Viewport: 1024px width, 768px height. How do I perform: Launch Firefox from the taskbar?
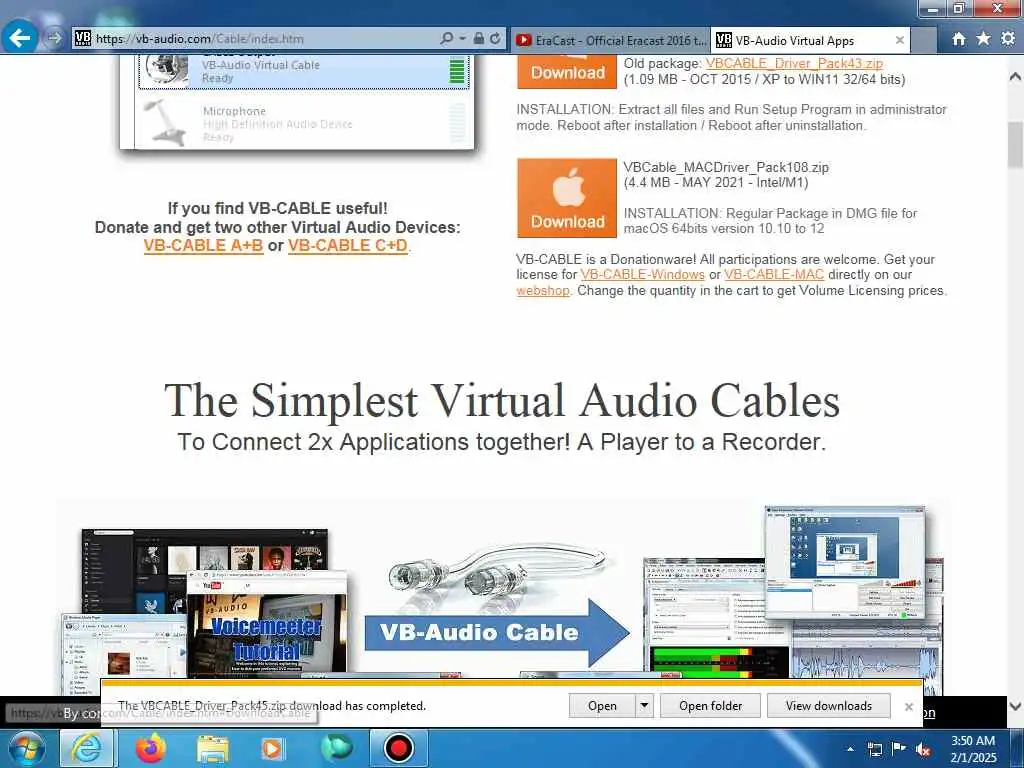point(150,749)
